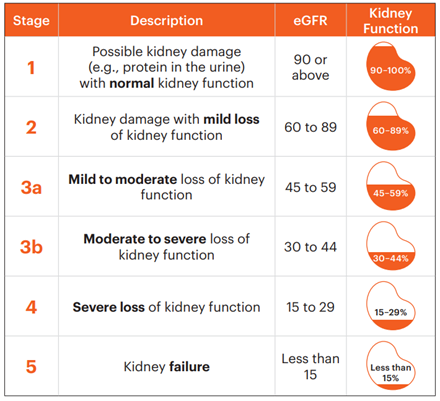Click the Less than 15% kidney icon
440x401 pixels.
(x=391, y=366)
